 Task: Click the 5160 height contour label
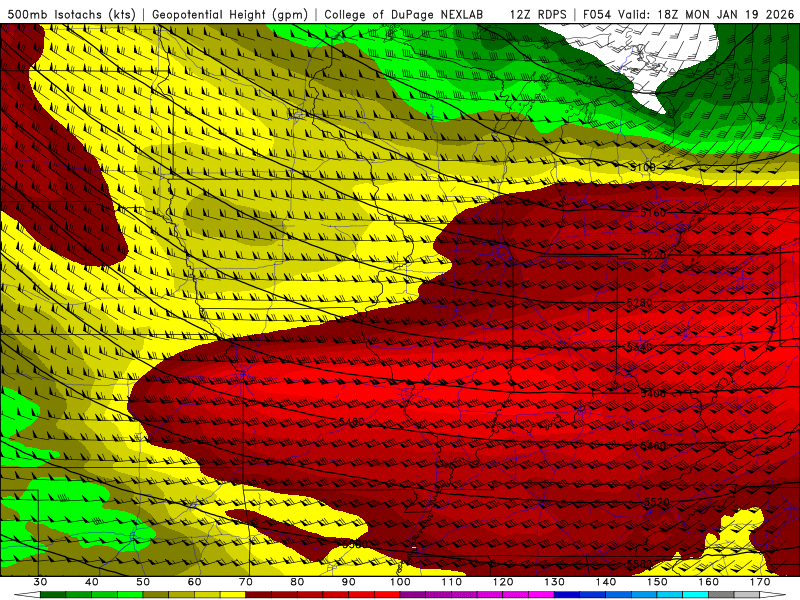[653, 212]
